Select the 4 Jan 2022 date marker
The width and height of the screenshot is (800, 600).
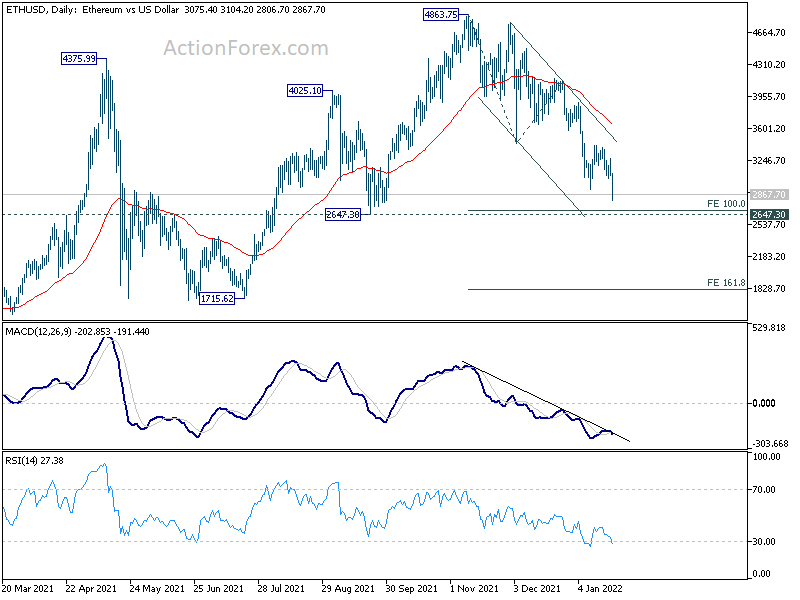point(601,588)
